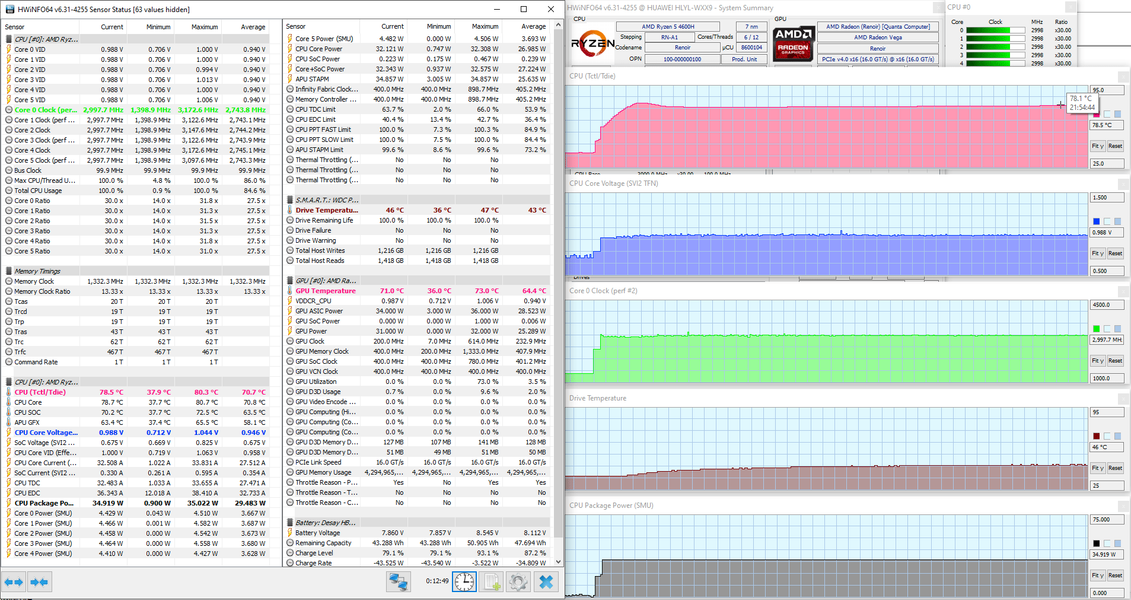Click Reset in CPU Package Power graph

tap(1115, 575)
